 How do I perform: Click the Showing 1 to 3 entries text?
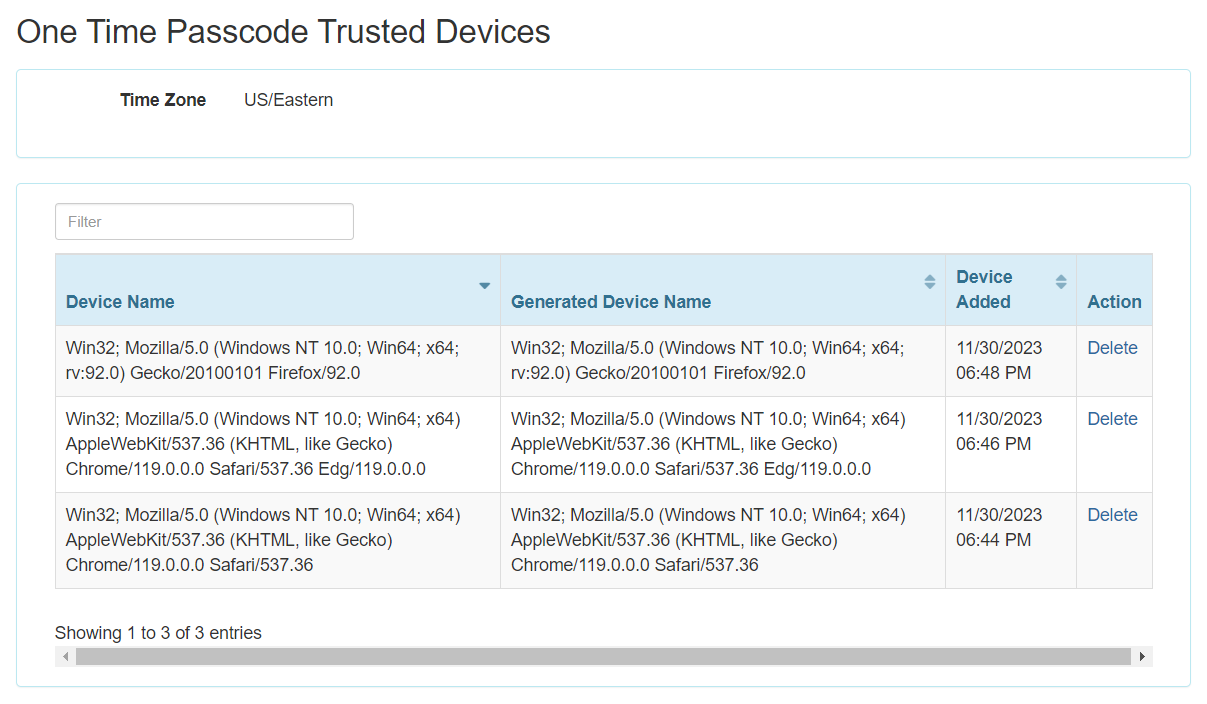click(x=158, y=633)
